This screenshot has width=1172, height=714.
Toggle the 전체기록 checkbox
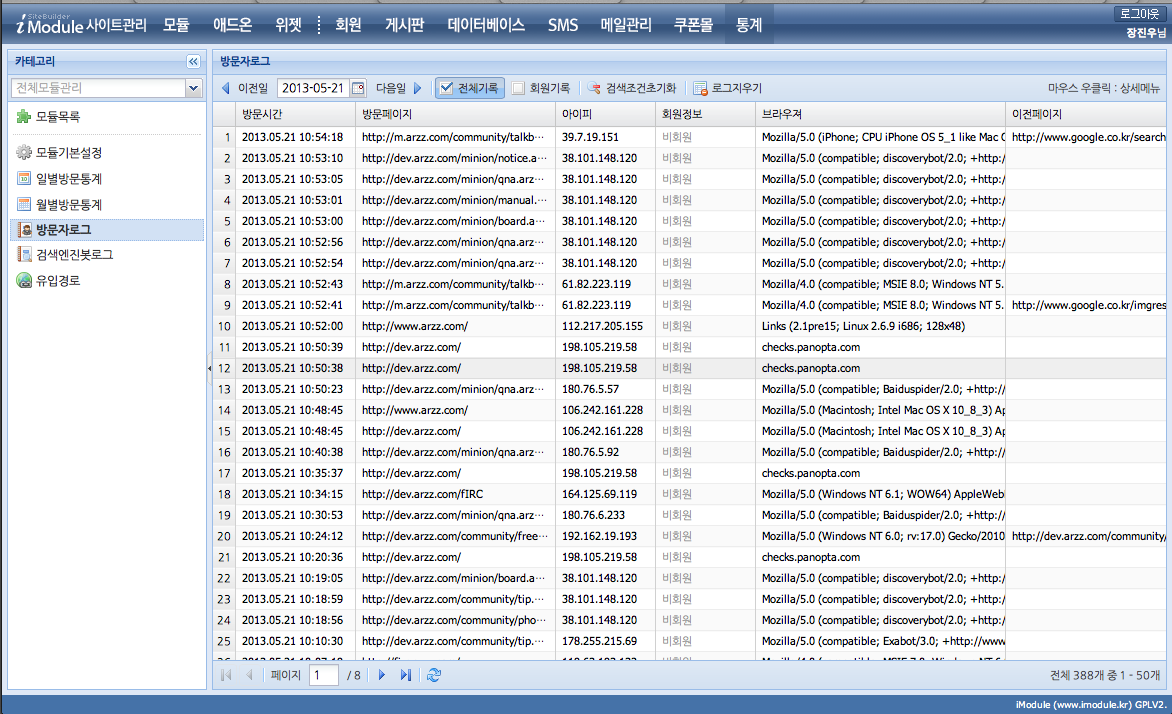[447, 88]
